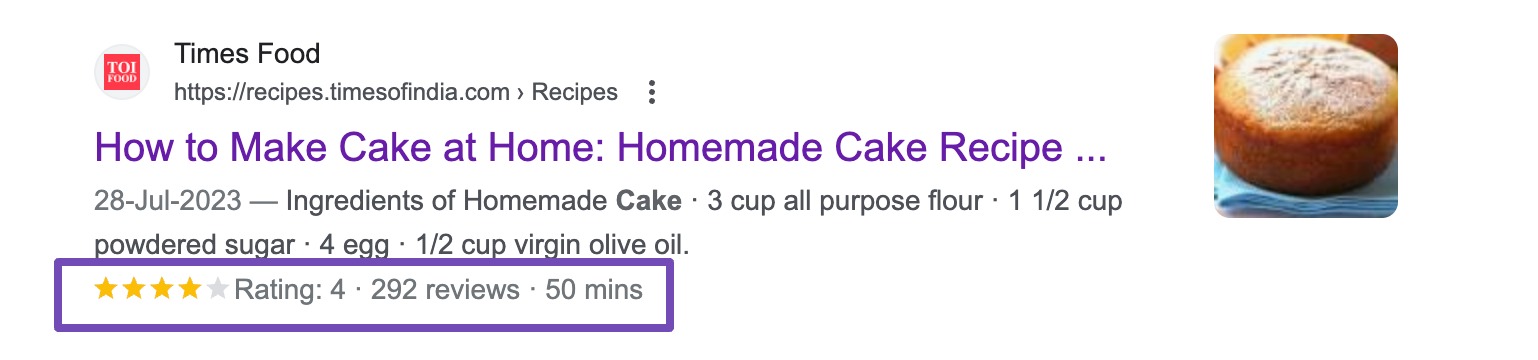Viewport: 1538px width, 360px height.
Task: Click the first gold rating star
Action: tap(105, 290)
